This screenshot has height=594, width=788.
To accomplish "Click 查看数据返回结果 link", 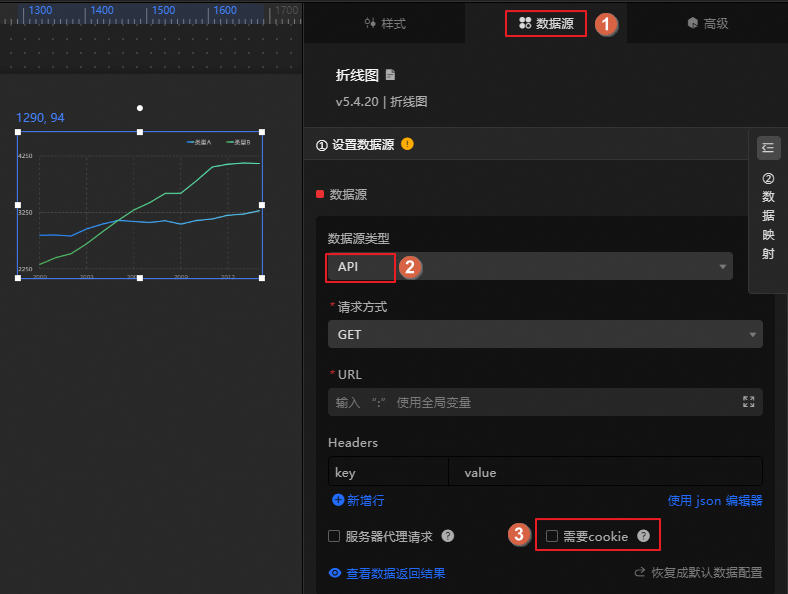I will [396, 573].
